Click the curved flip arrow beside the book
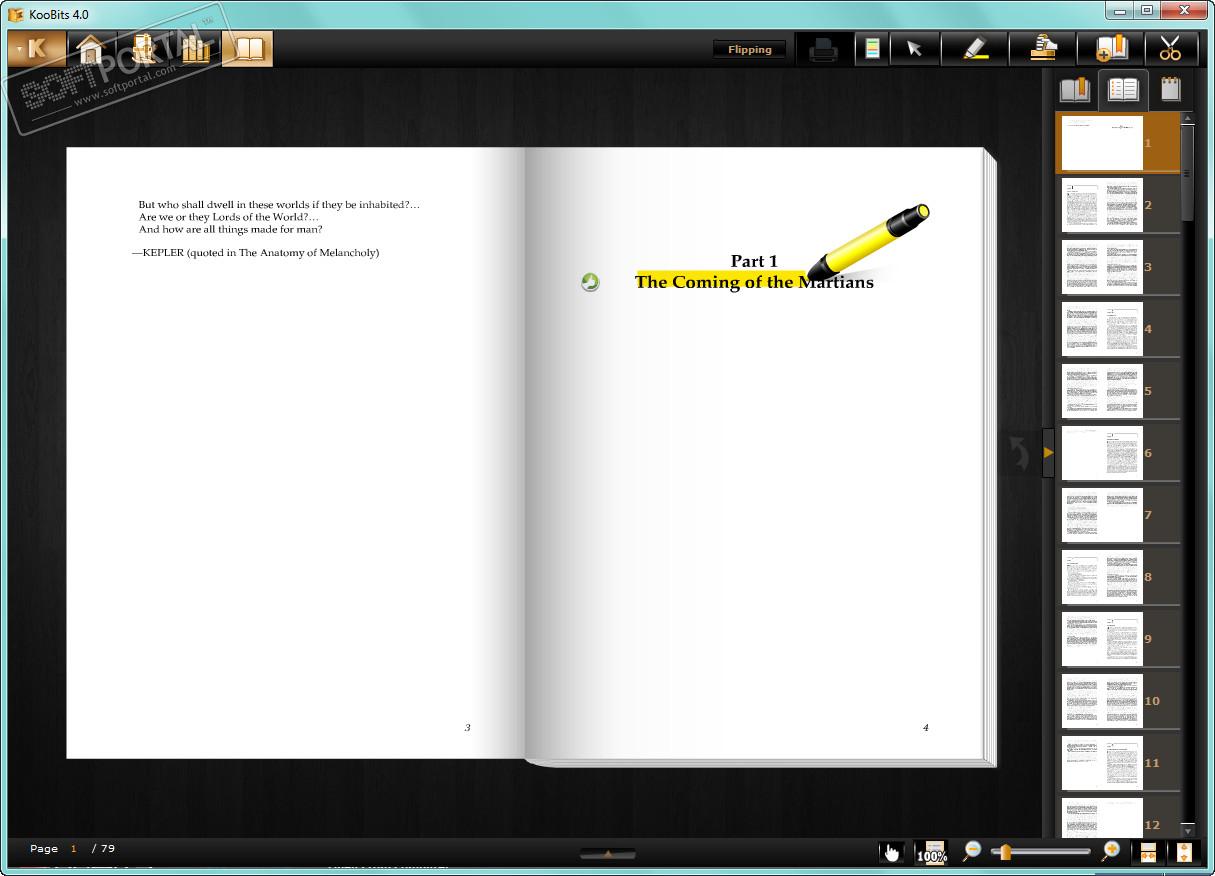 coord(1018,454)
